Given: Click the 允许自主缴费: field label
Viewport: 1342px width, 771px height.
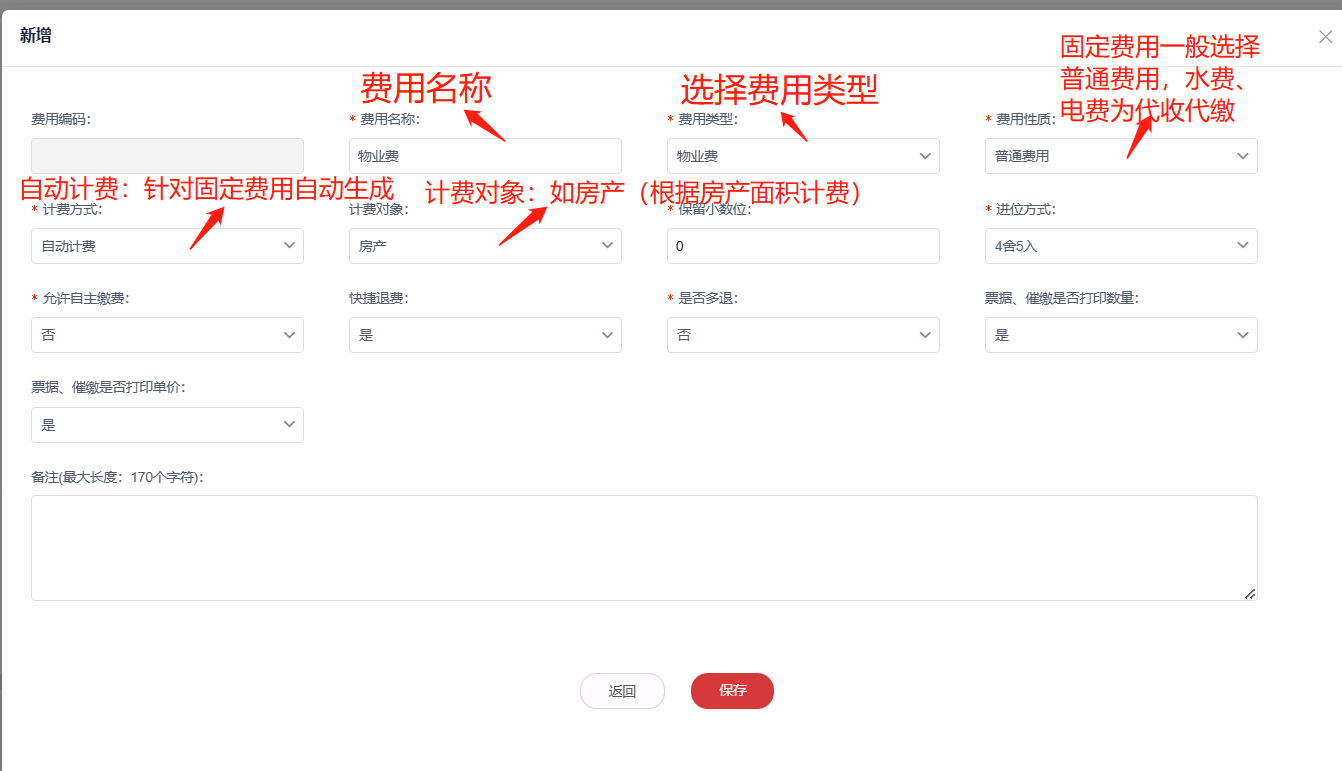Looking at the screenshot, I should click(x=86, y=299).
